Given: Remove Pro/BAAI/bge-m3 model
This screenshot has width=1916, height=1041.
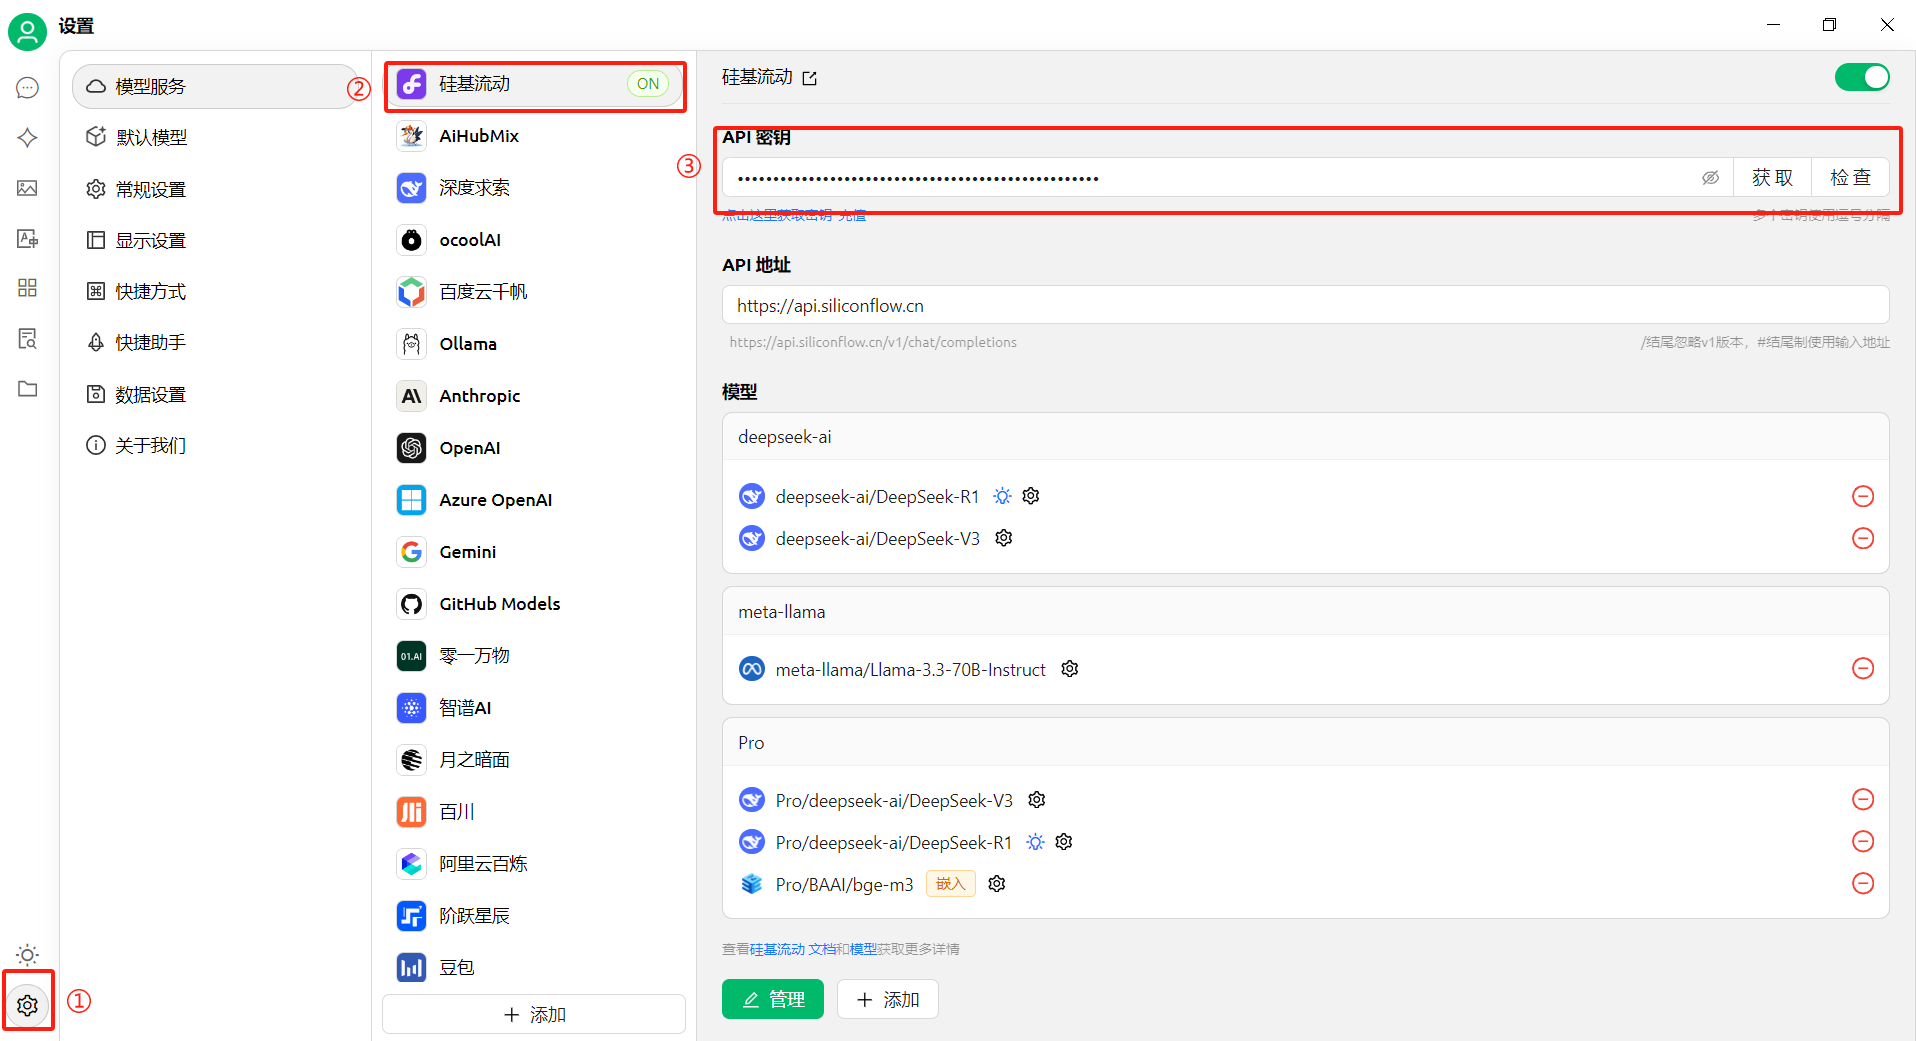Looking at the screenshot, I should tap(1863, 883).
